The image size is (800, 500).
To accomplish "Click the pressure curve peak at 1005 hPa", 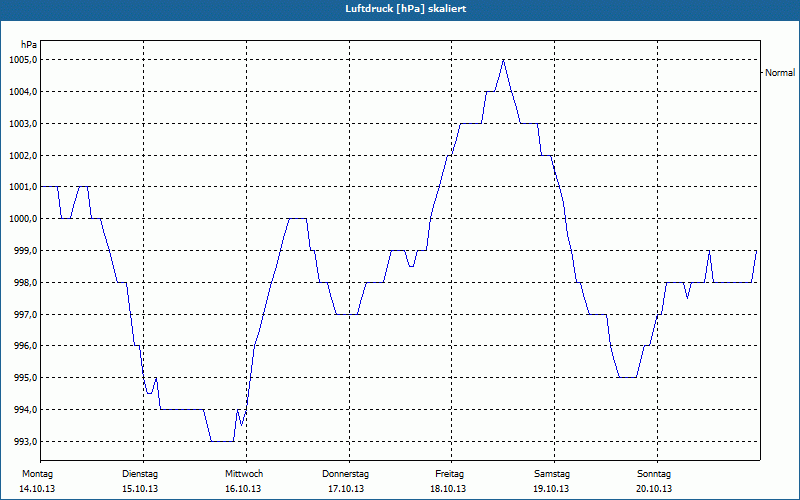I will click(504, 60).
